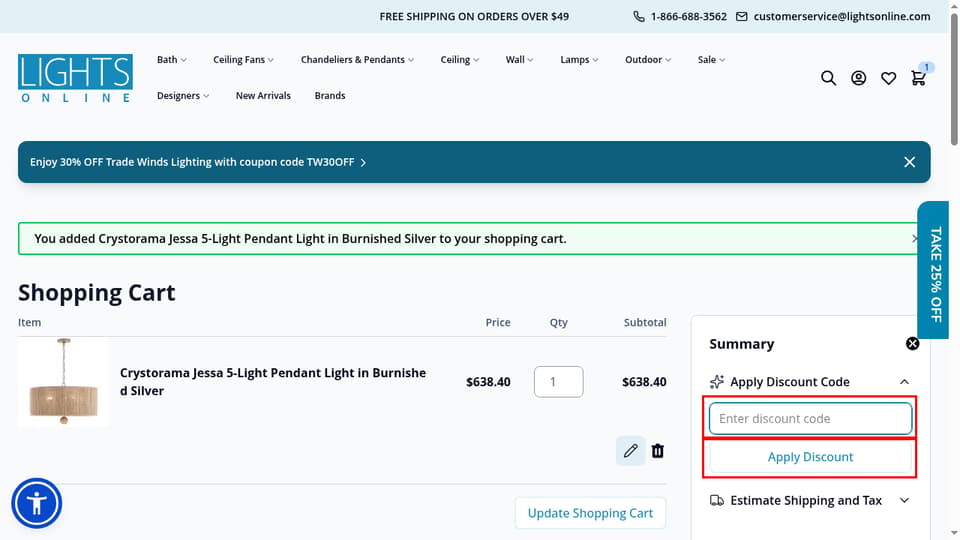The width and height of the screenshot is (960, 540).
Task: Click the Apply Discount button
Action: 810,457
